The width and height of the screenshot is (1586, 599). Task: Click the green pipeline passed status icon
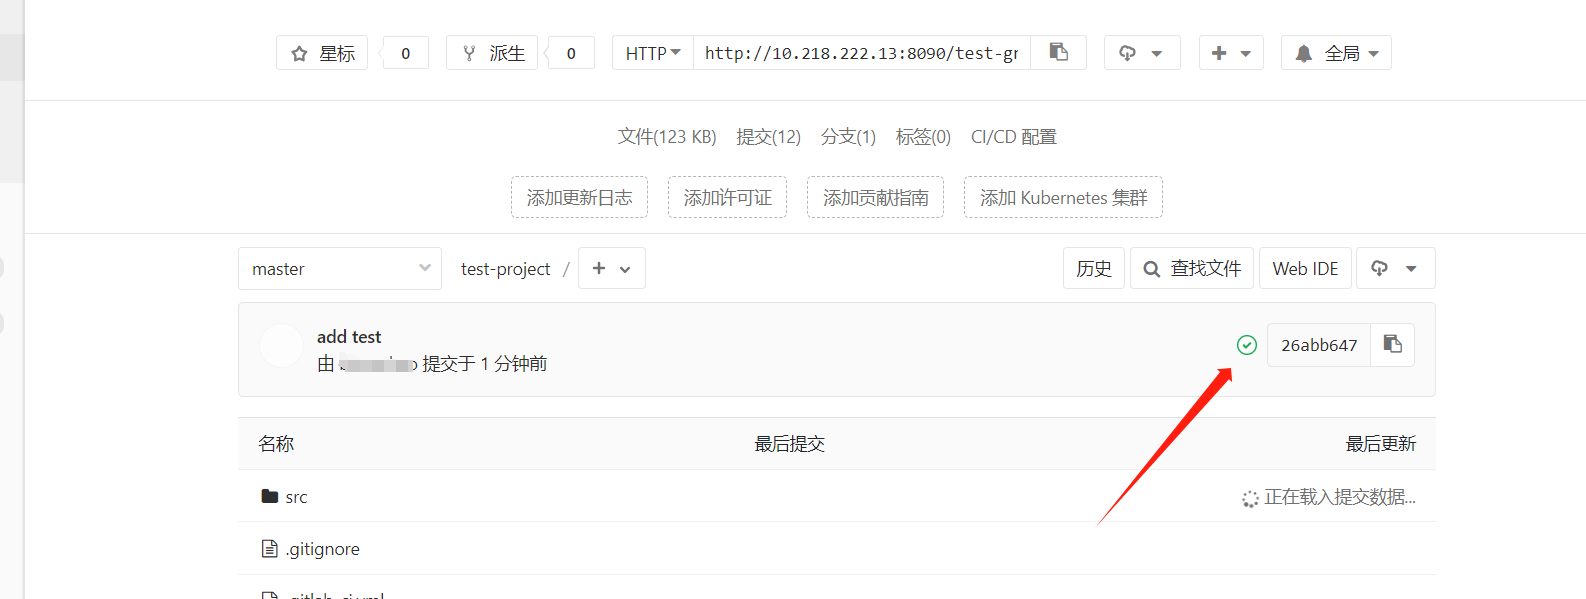[x=1247, y=345]
